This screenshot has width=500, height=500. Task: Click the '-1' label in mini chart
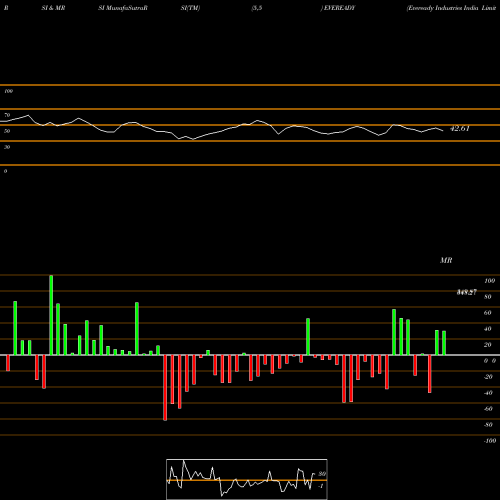(321, 486)
